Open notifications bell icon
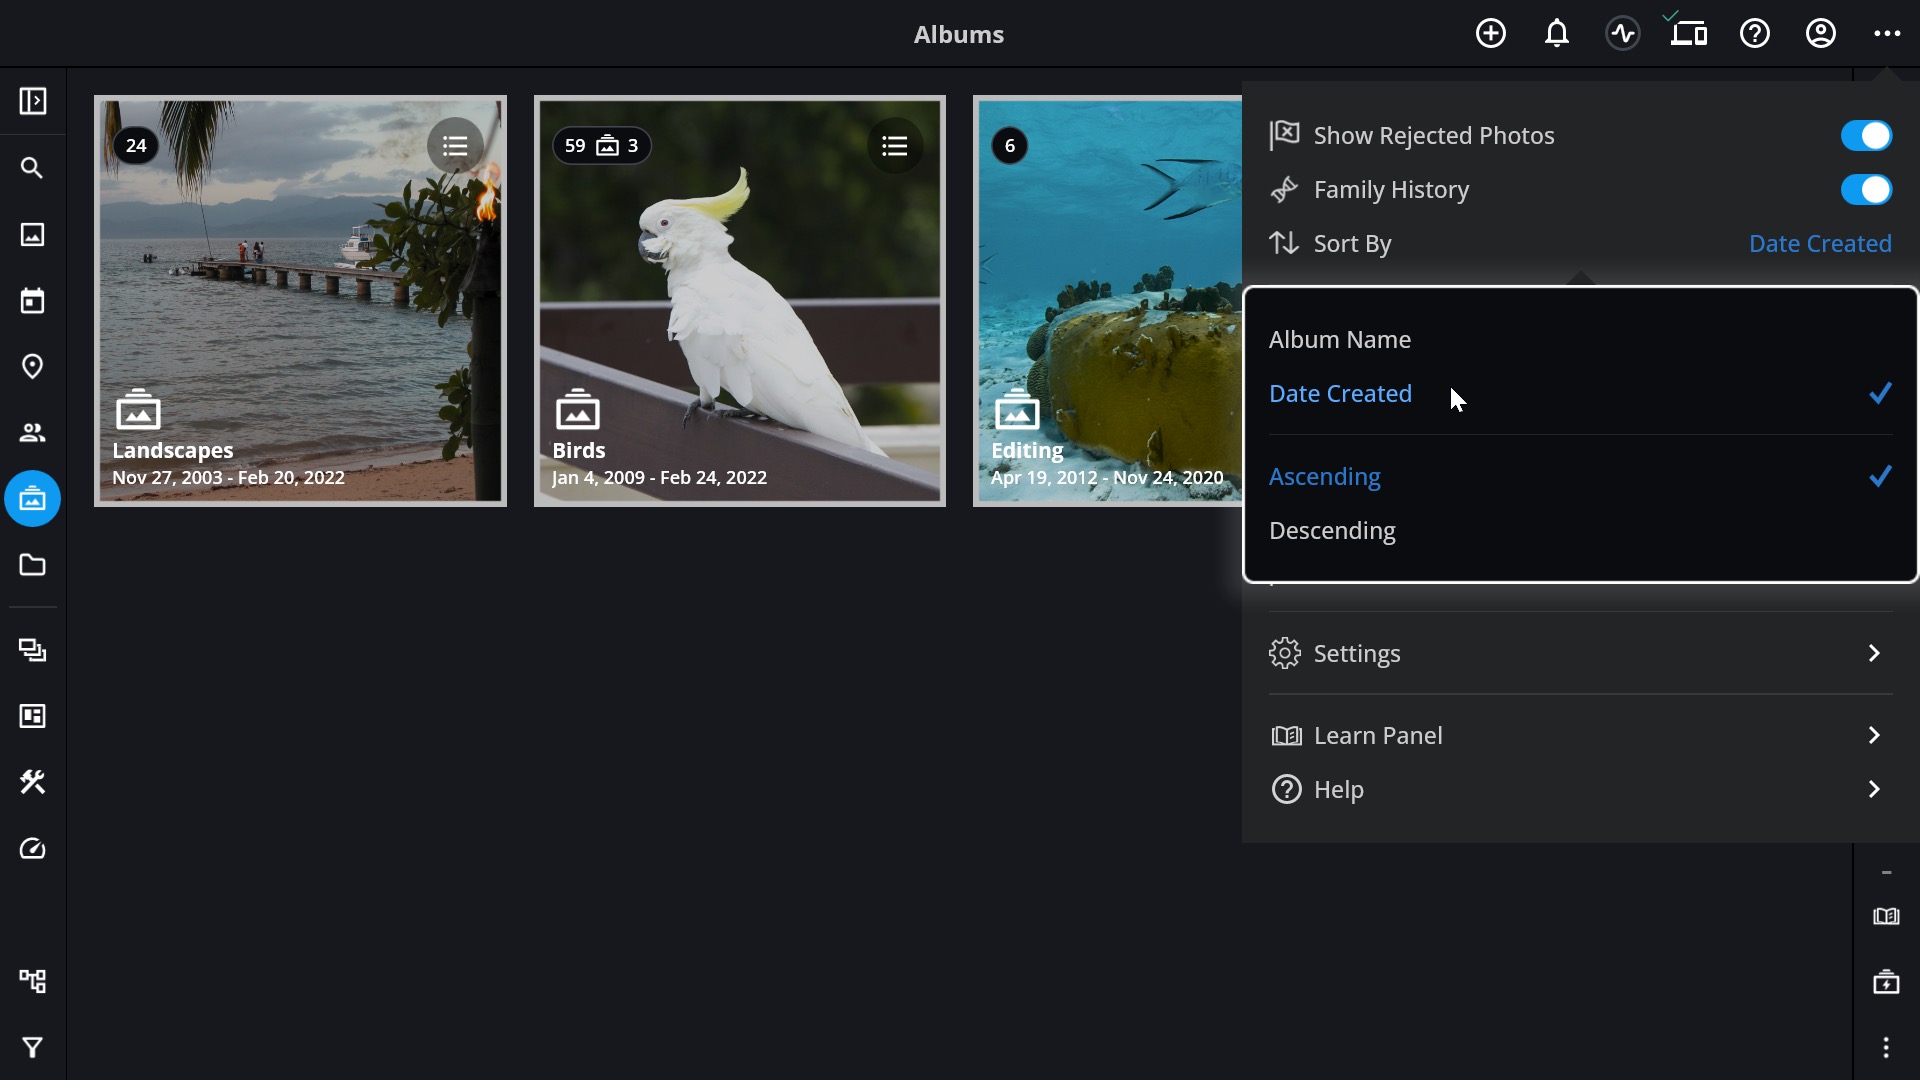 [x=1556, y=33]
